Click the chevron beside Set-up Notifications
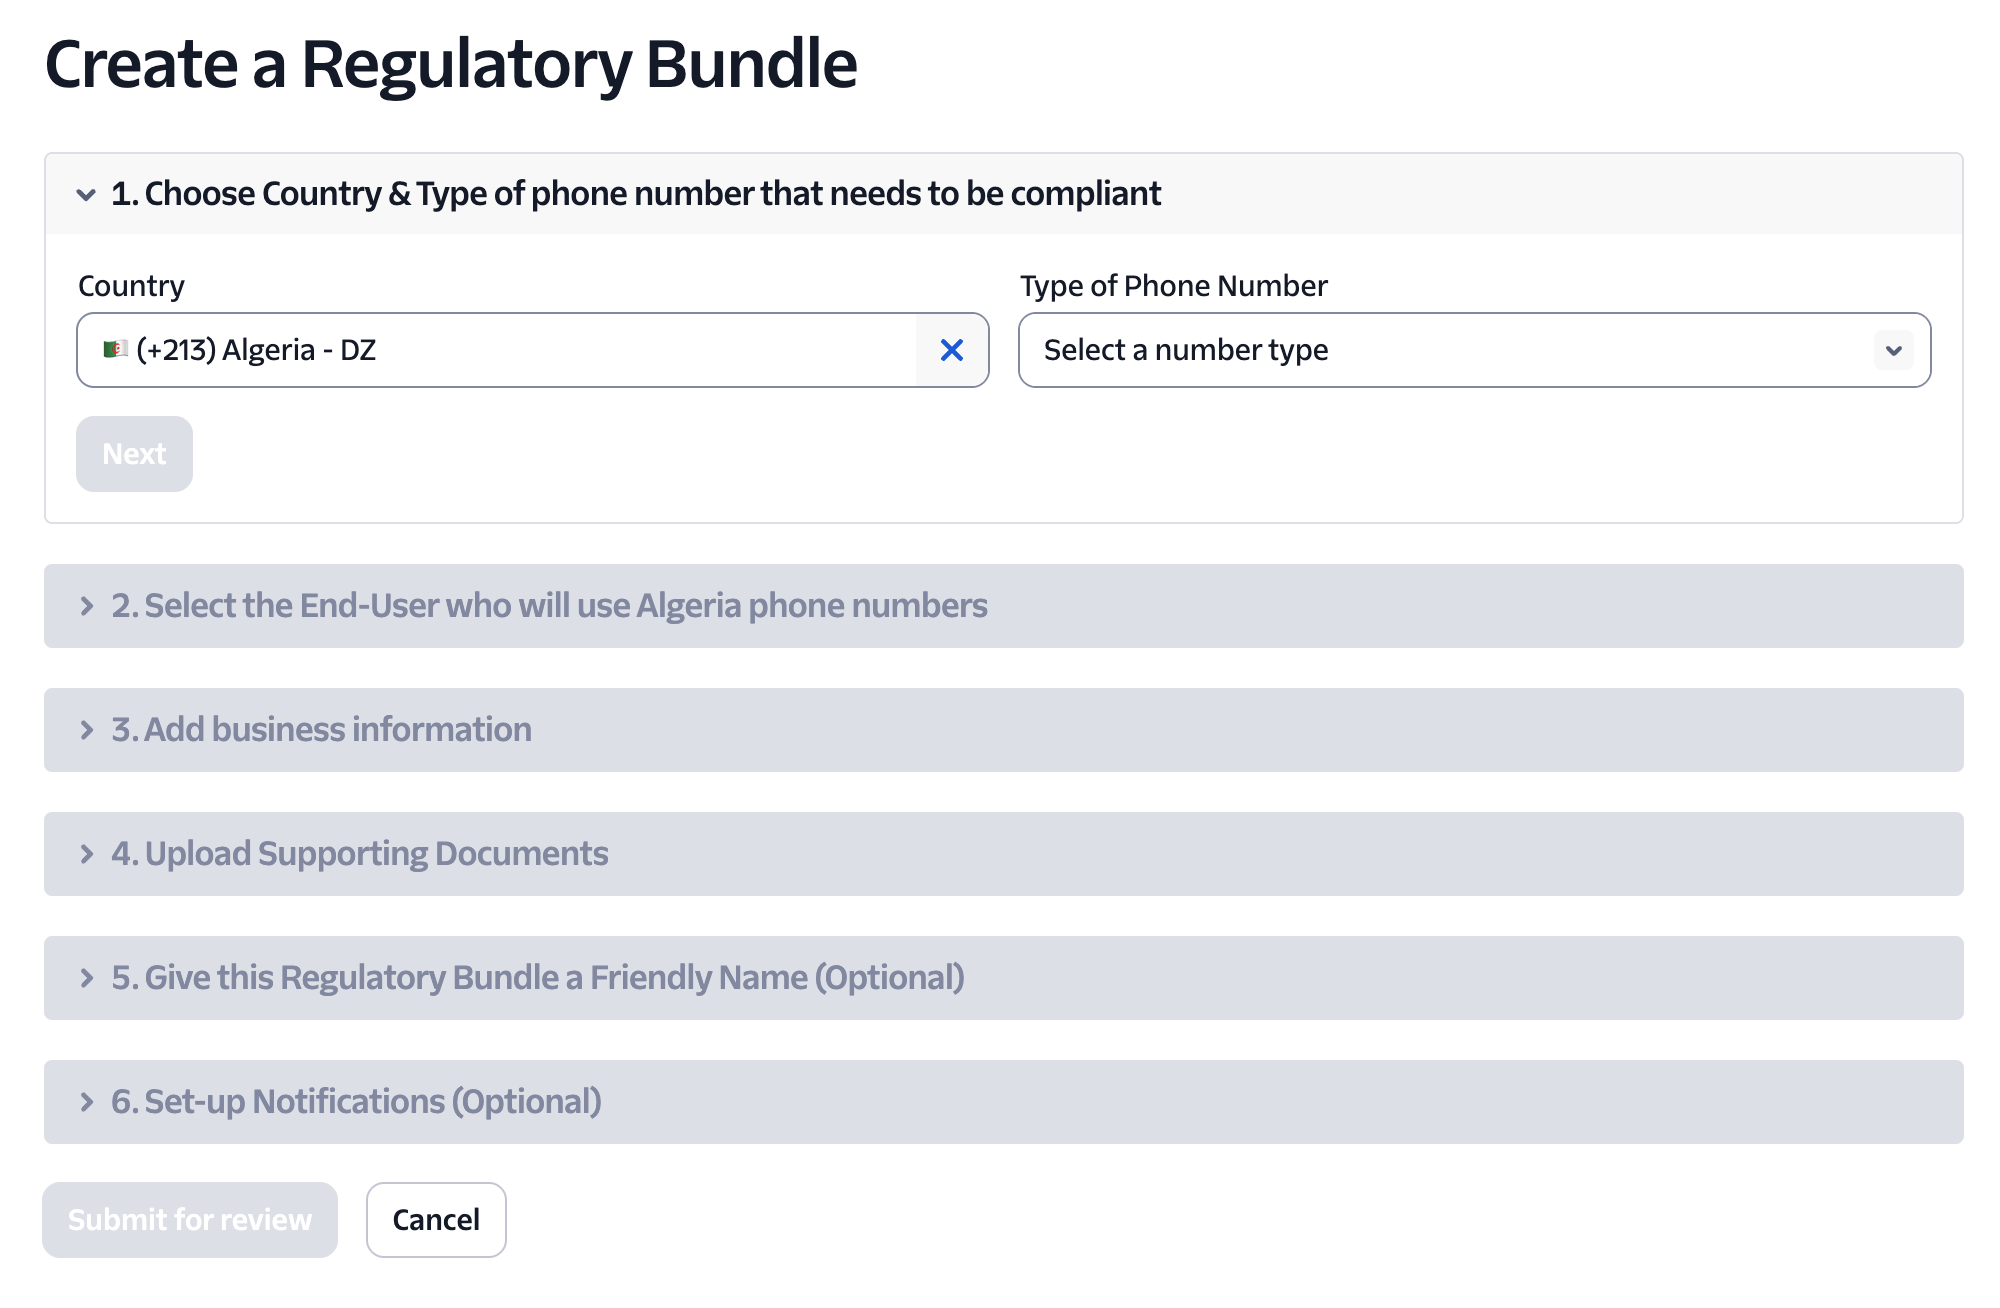The height and width of the screenshot is (1308, 2000). pyautogui.click(x=87, y=1102)
